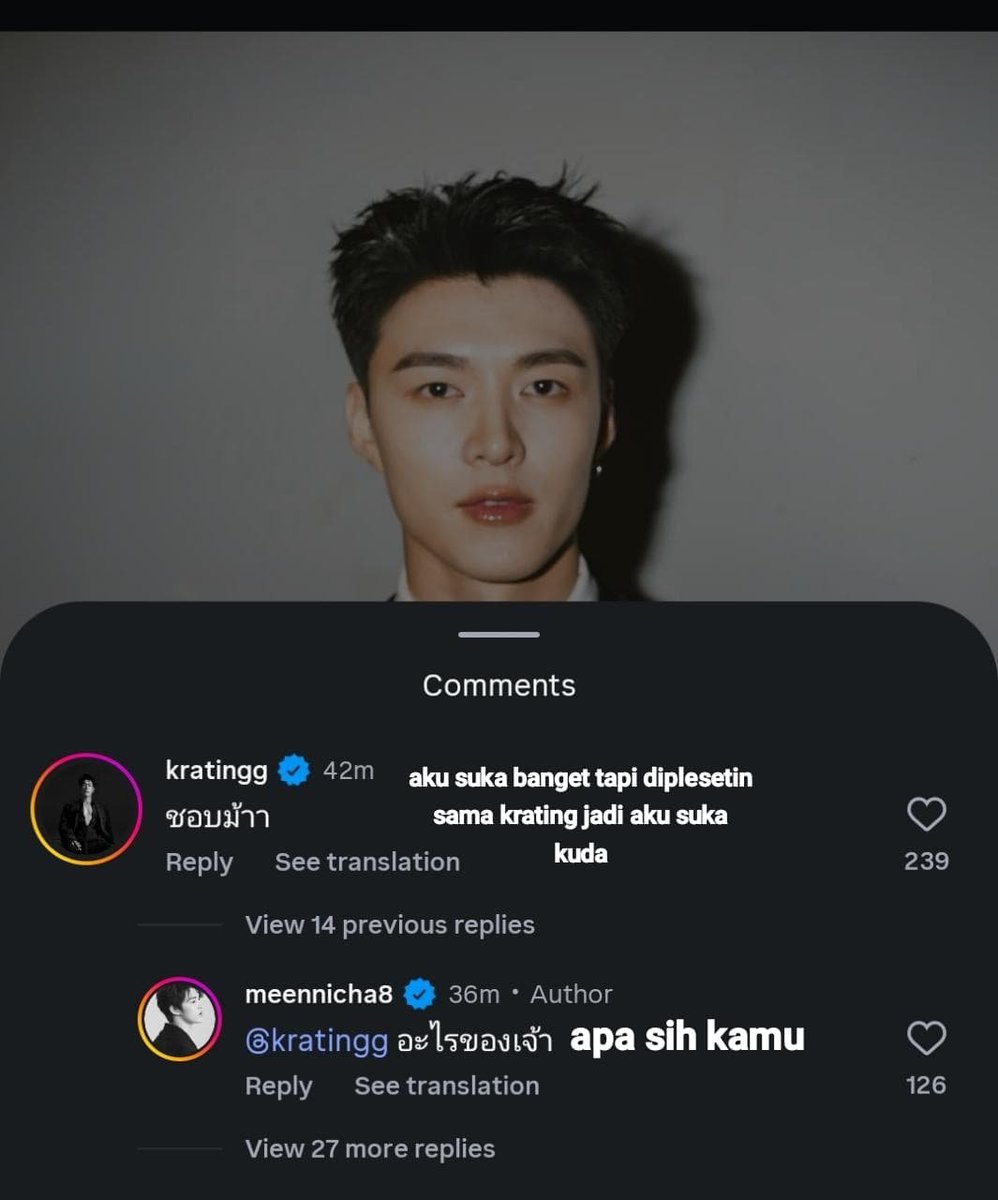
Task: Open kratingg's profile picture story ring
Action: click(x=86, y=808)
